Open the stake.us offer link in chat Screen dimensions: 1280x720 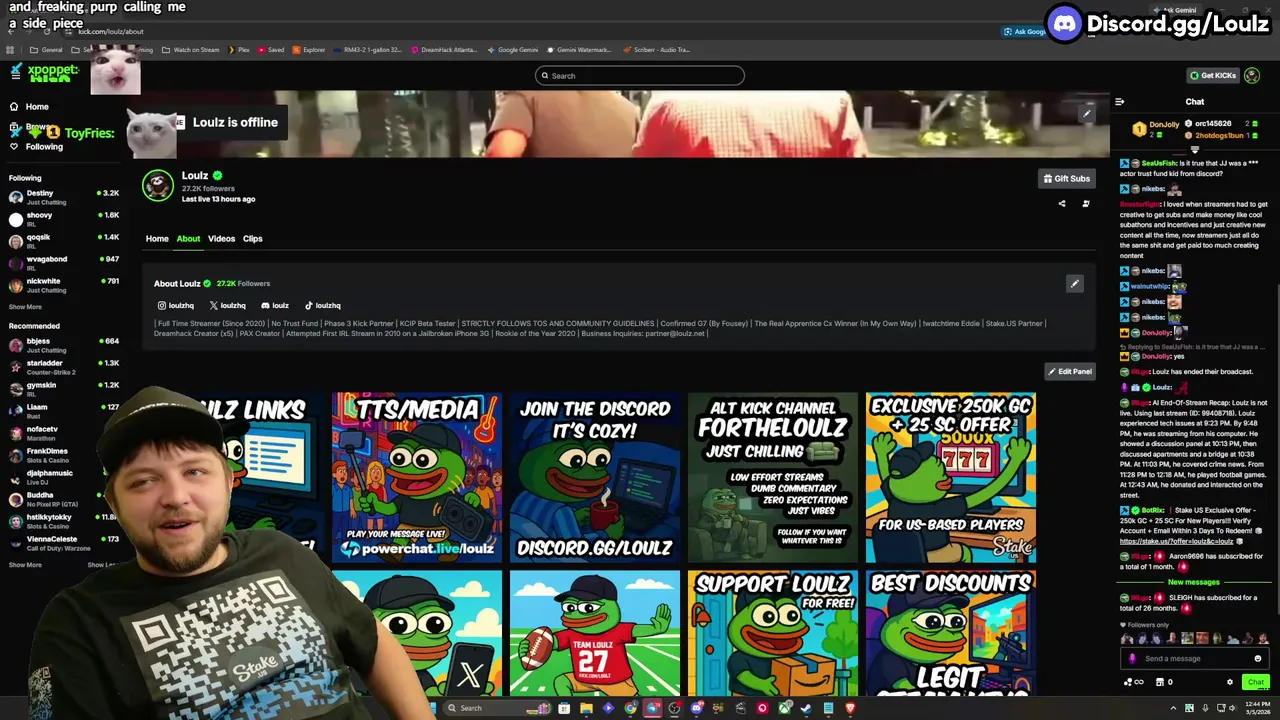tap(1178, 541)
